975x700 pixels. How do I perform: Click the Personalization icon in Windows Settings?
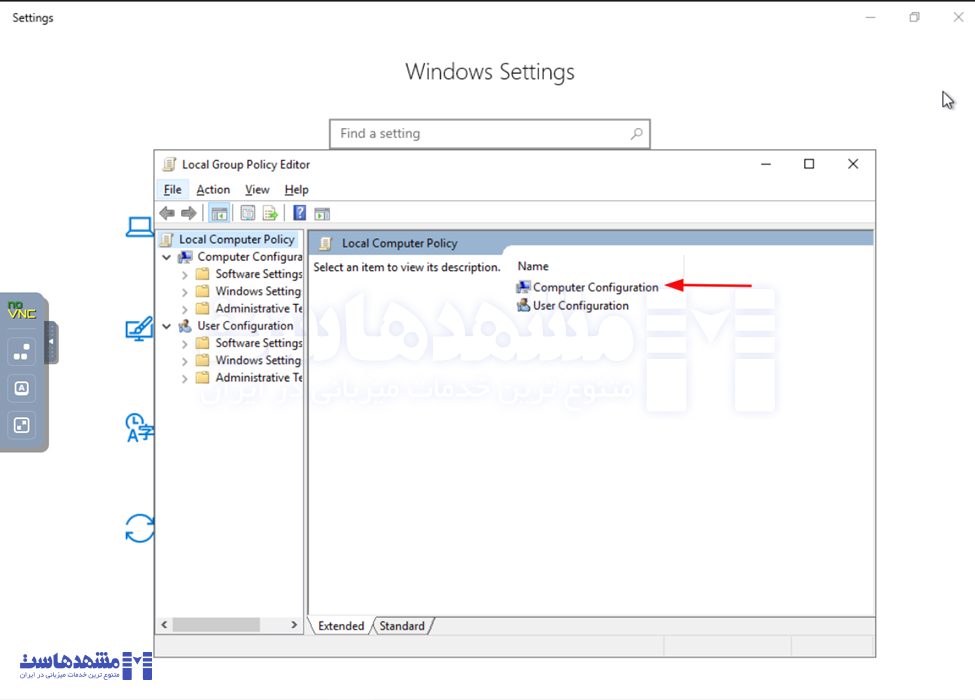[x=139, y=328]
